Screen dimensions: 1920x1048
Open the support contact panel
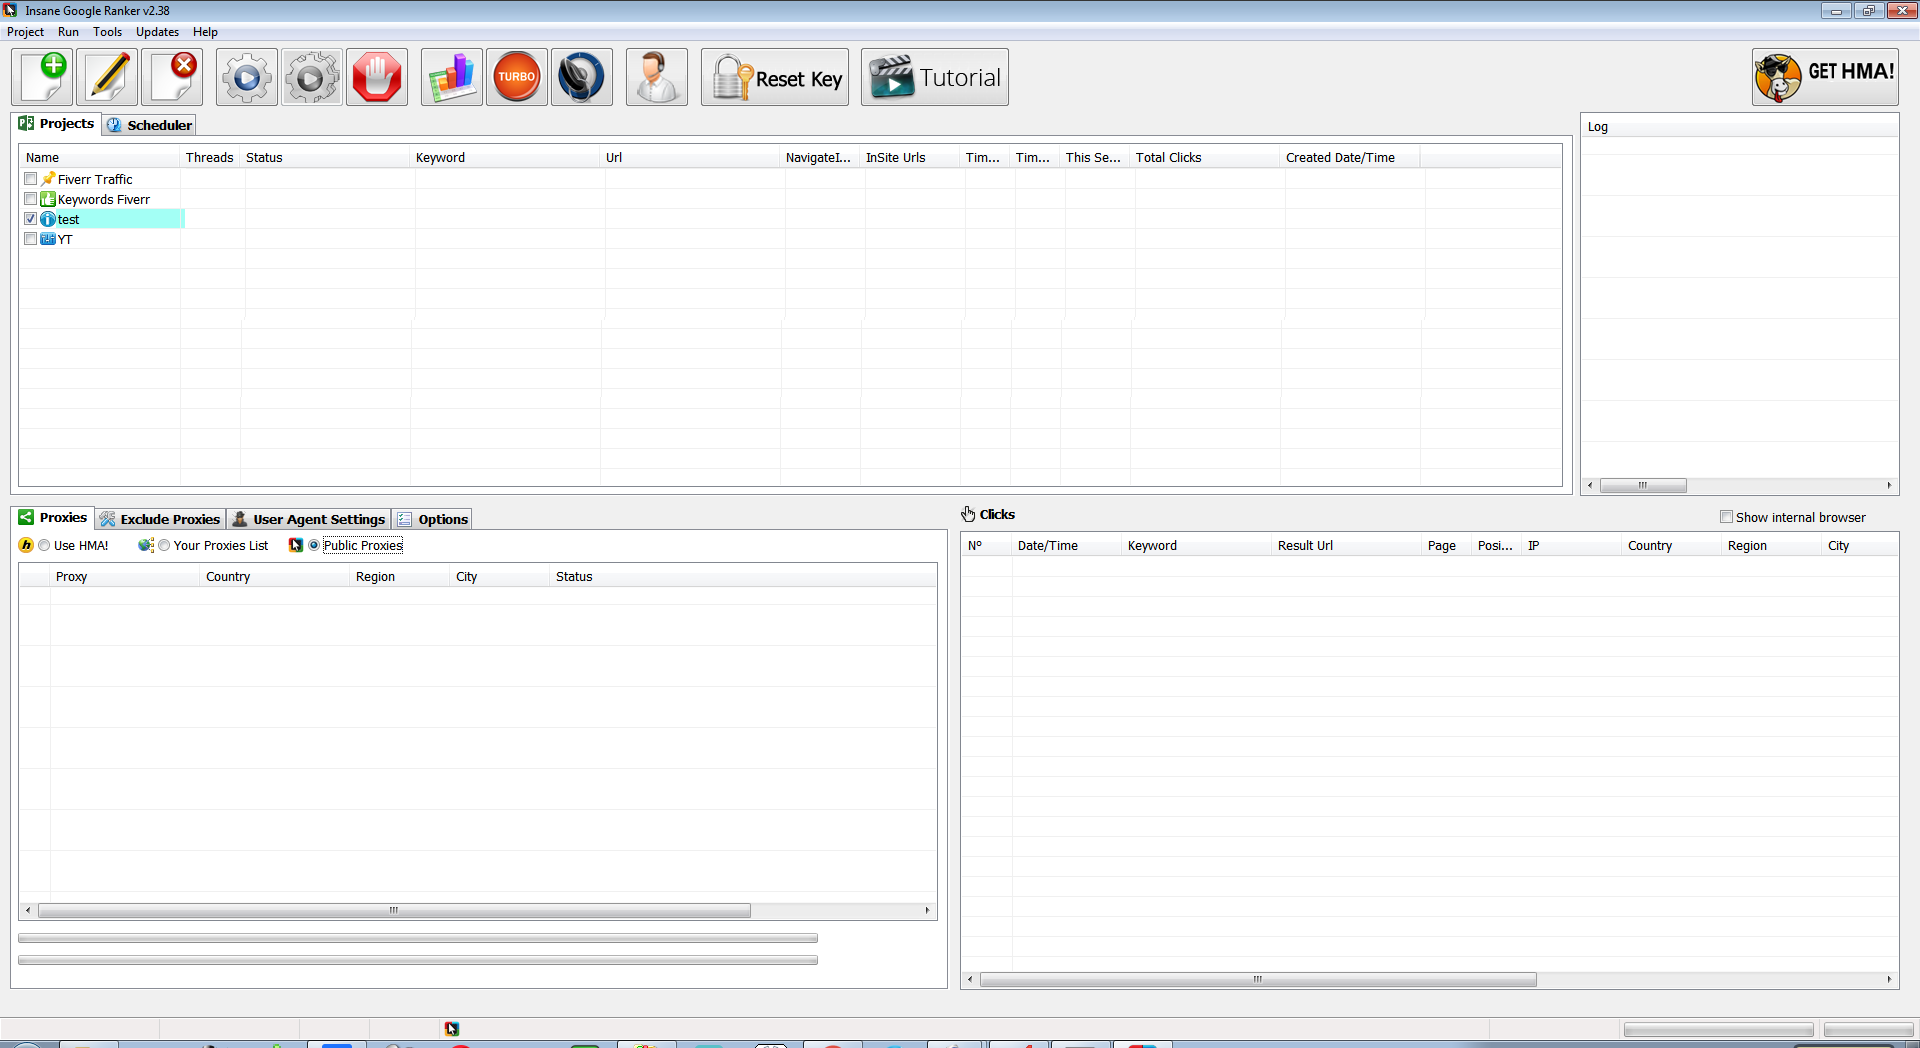[x=656, y=77]
